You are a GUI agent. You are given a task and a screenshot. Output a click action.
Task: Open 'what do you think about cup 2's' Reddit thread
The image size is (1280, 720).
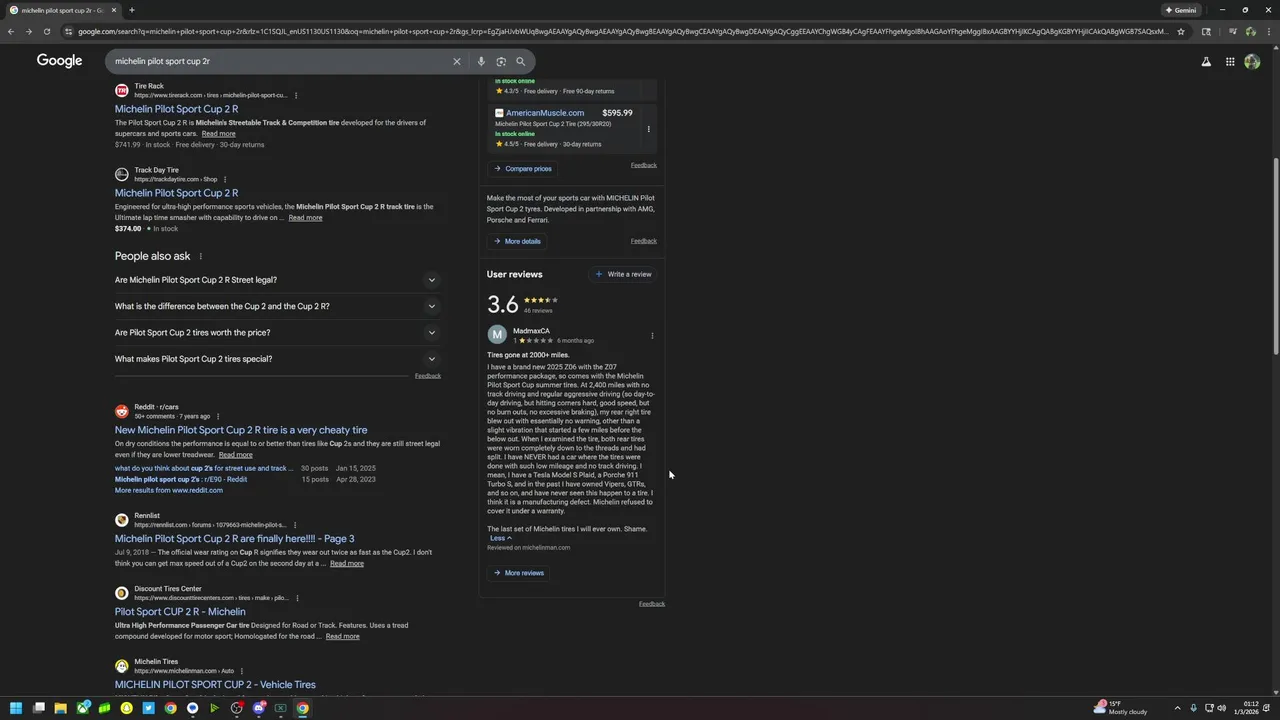click(x=204, y=468)
